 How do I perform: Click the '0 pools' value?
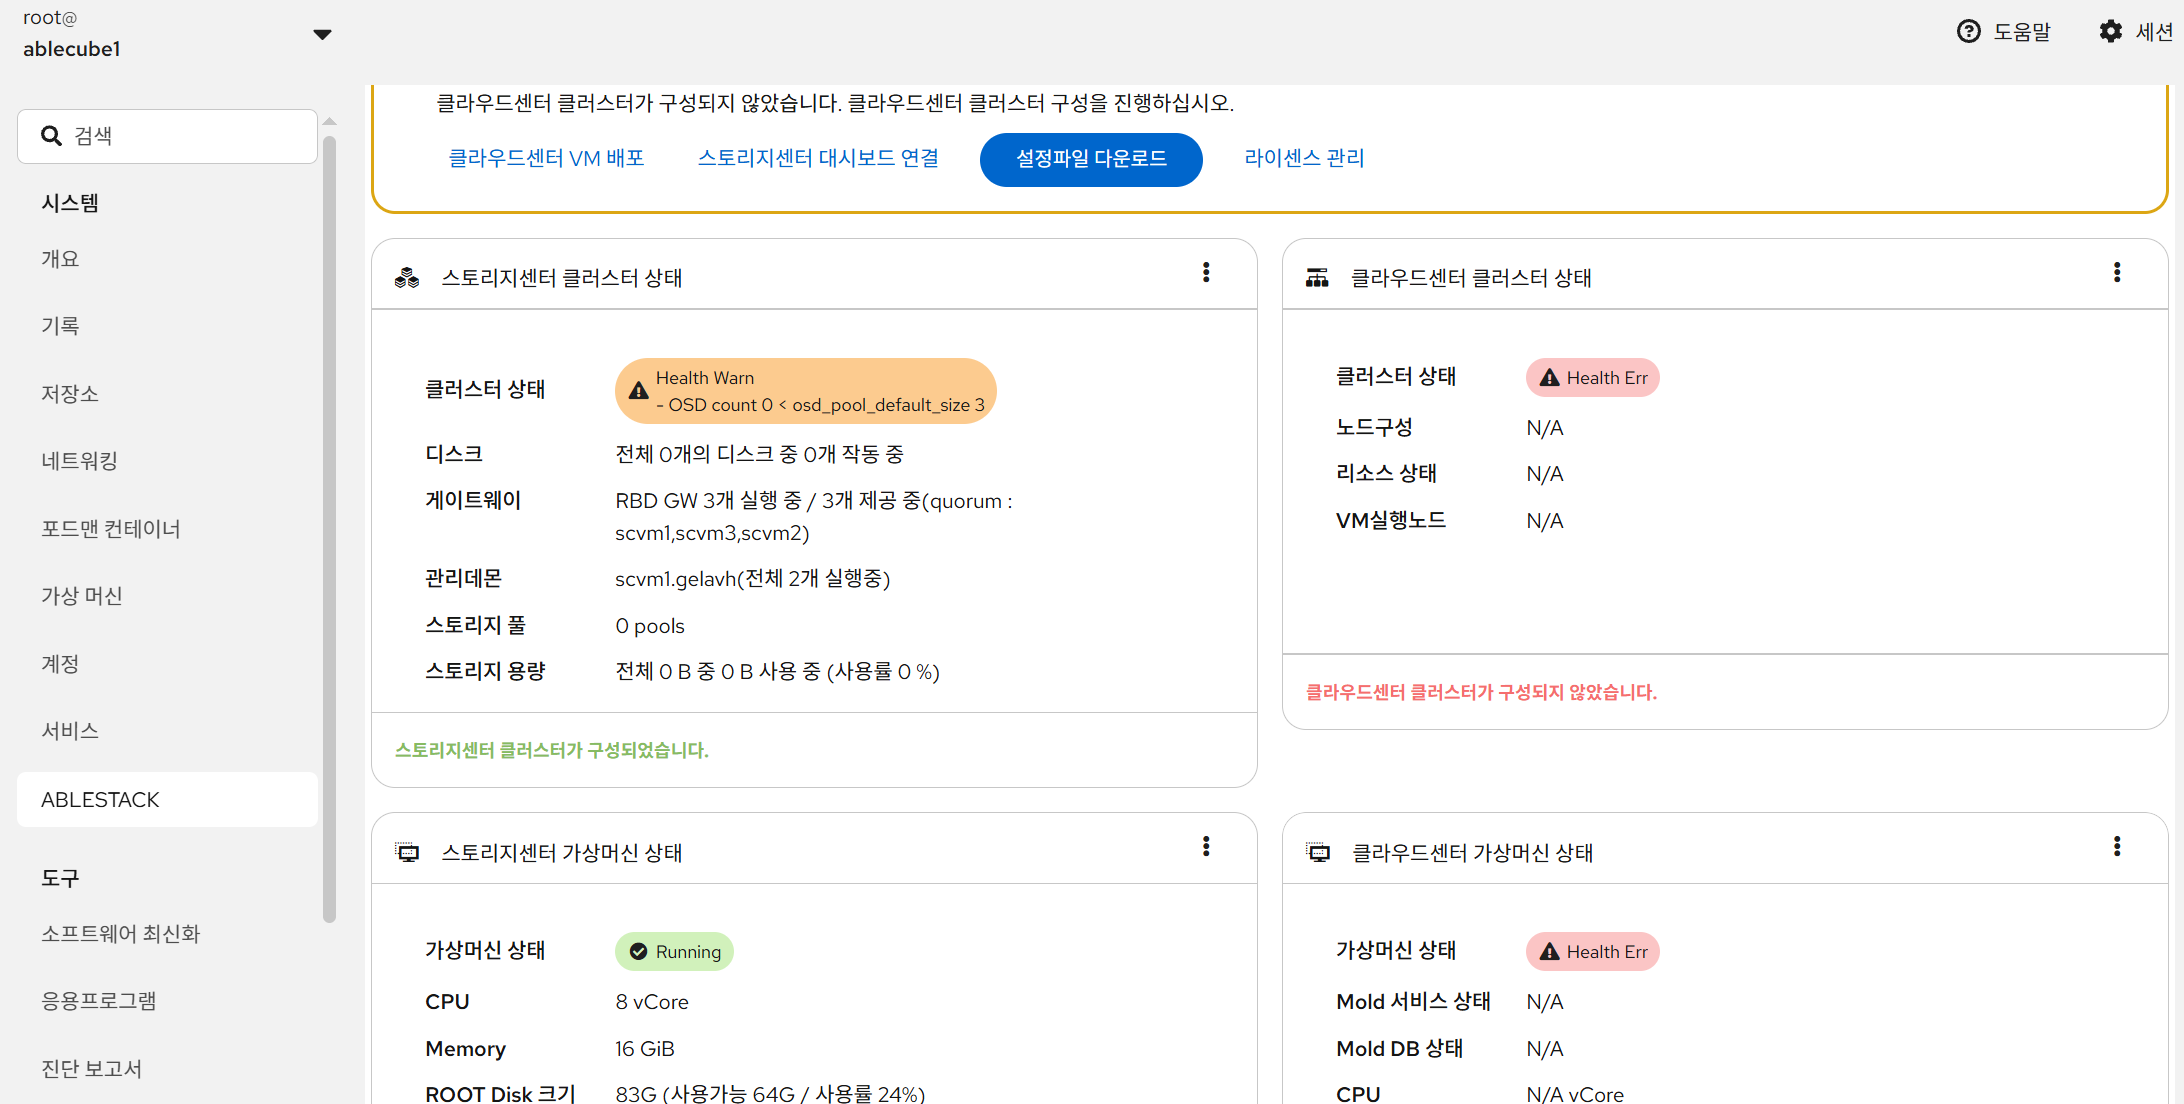(650, 626)
